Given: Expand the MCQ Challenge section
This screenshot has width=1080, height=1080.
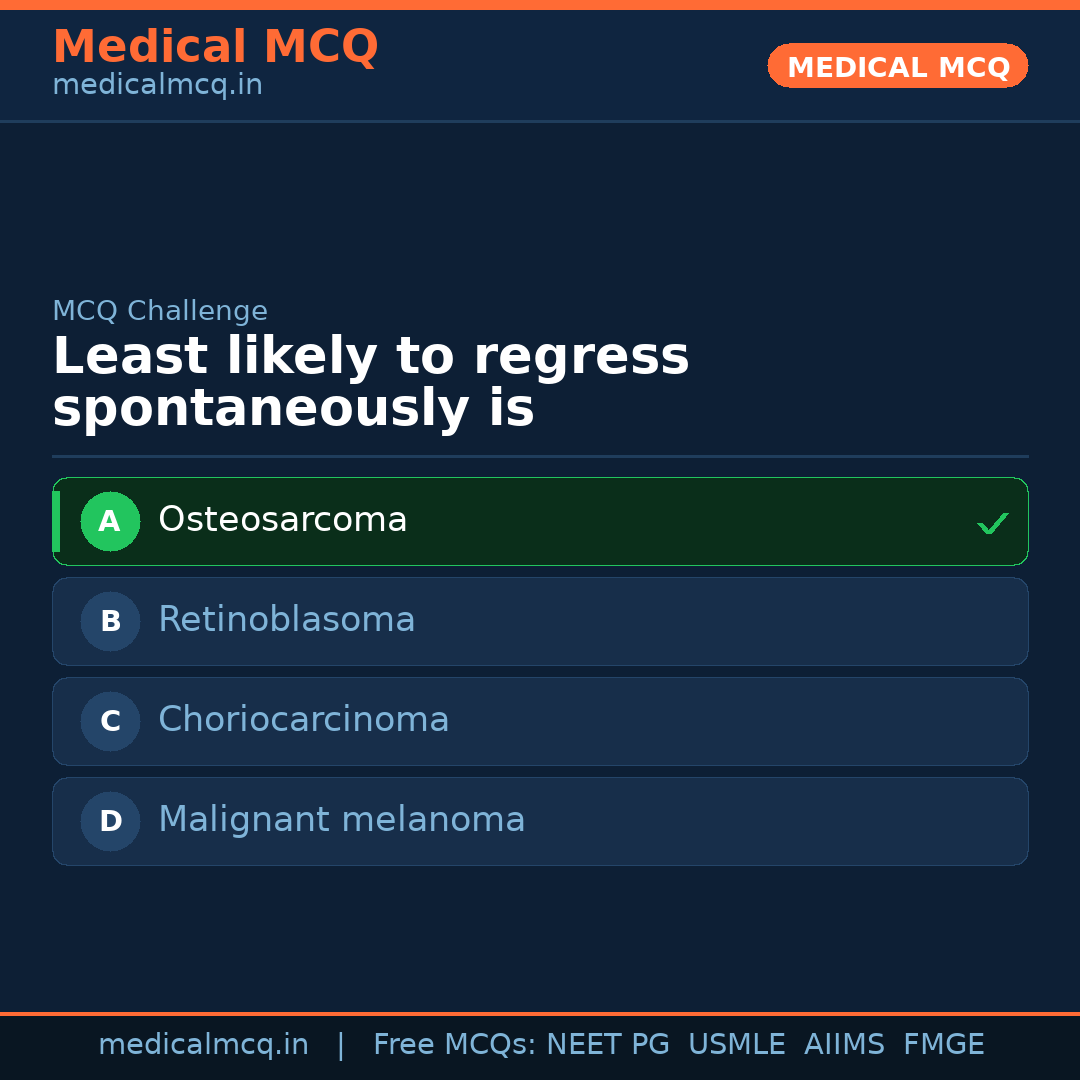Looking at the screenshot, I should pos(160,311).
